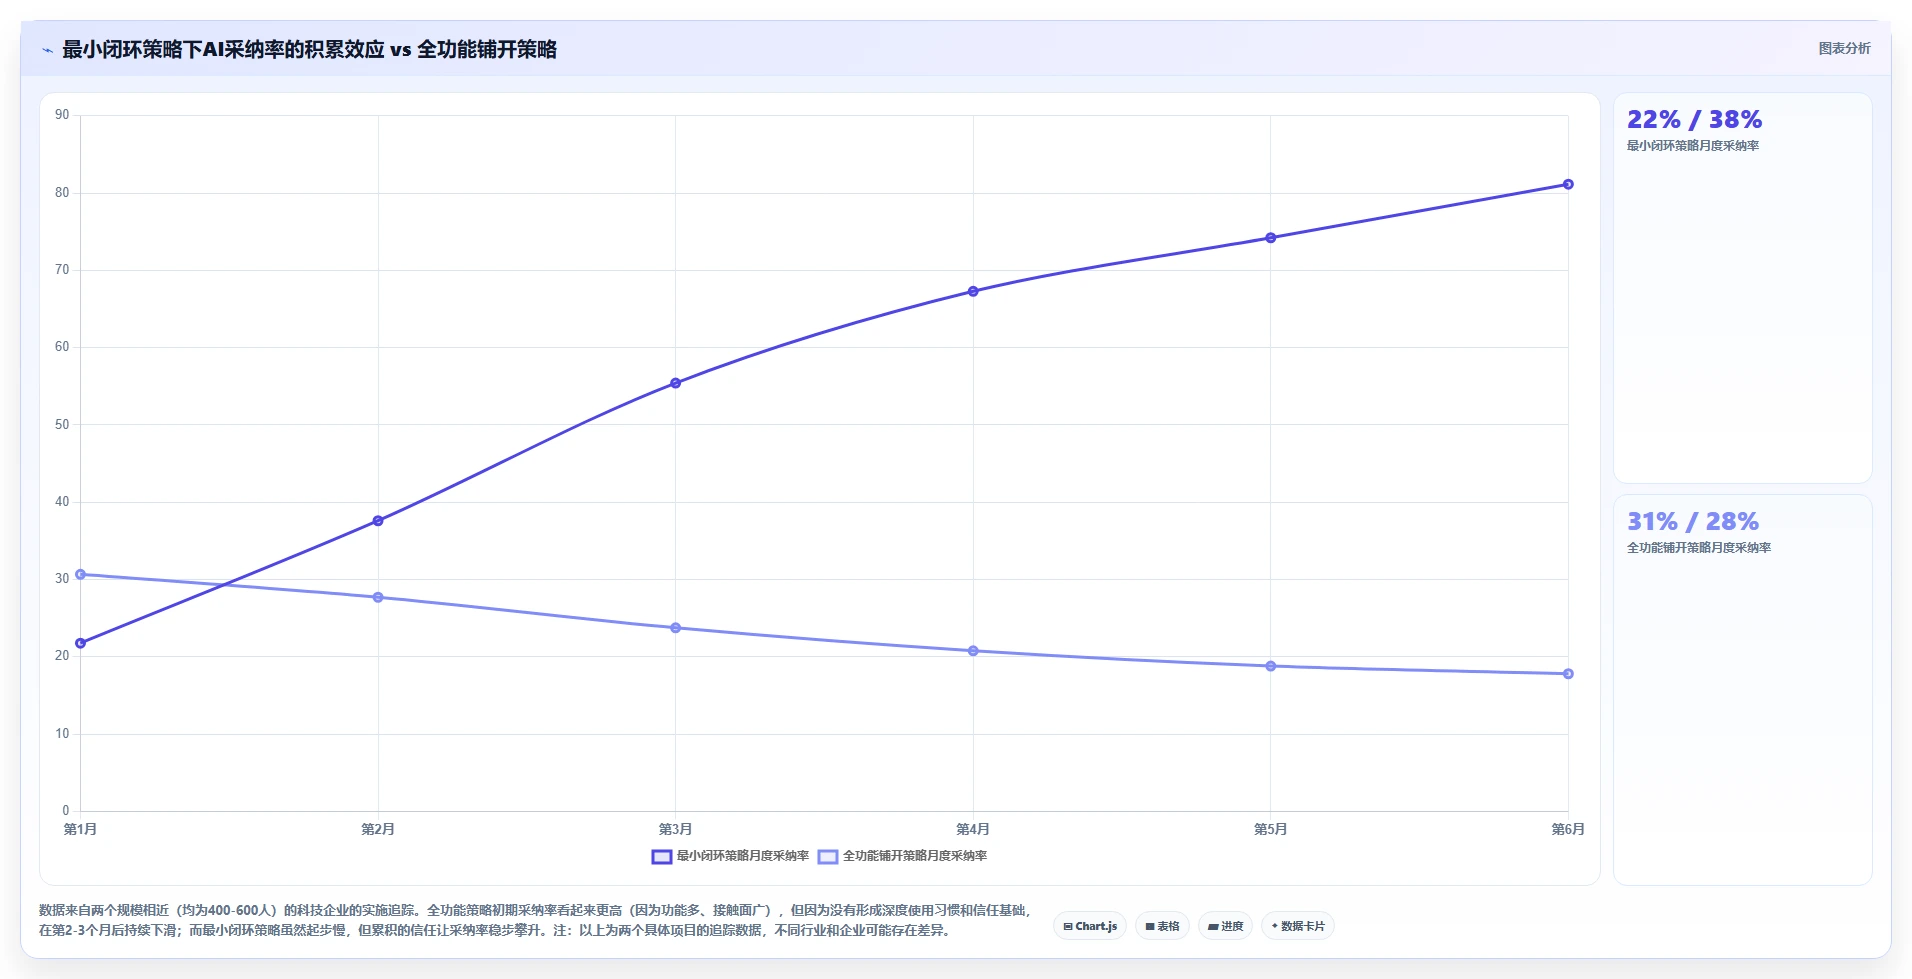Image resolution: width=1912 pixels, height=979 pixels.
Task: Click the dark purple legend color box
Action: pyautogui.click(x=661, y=856)
